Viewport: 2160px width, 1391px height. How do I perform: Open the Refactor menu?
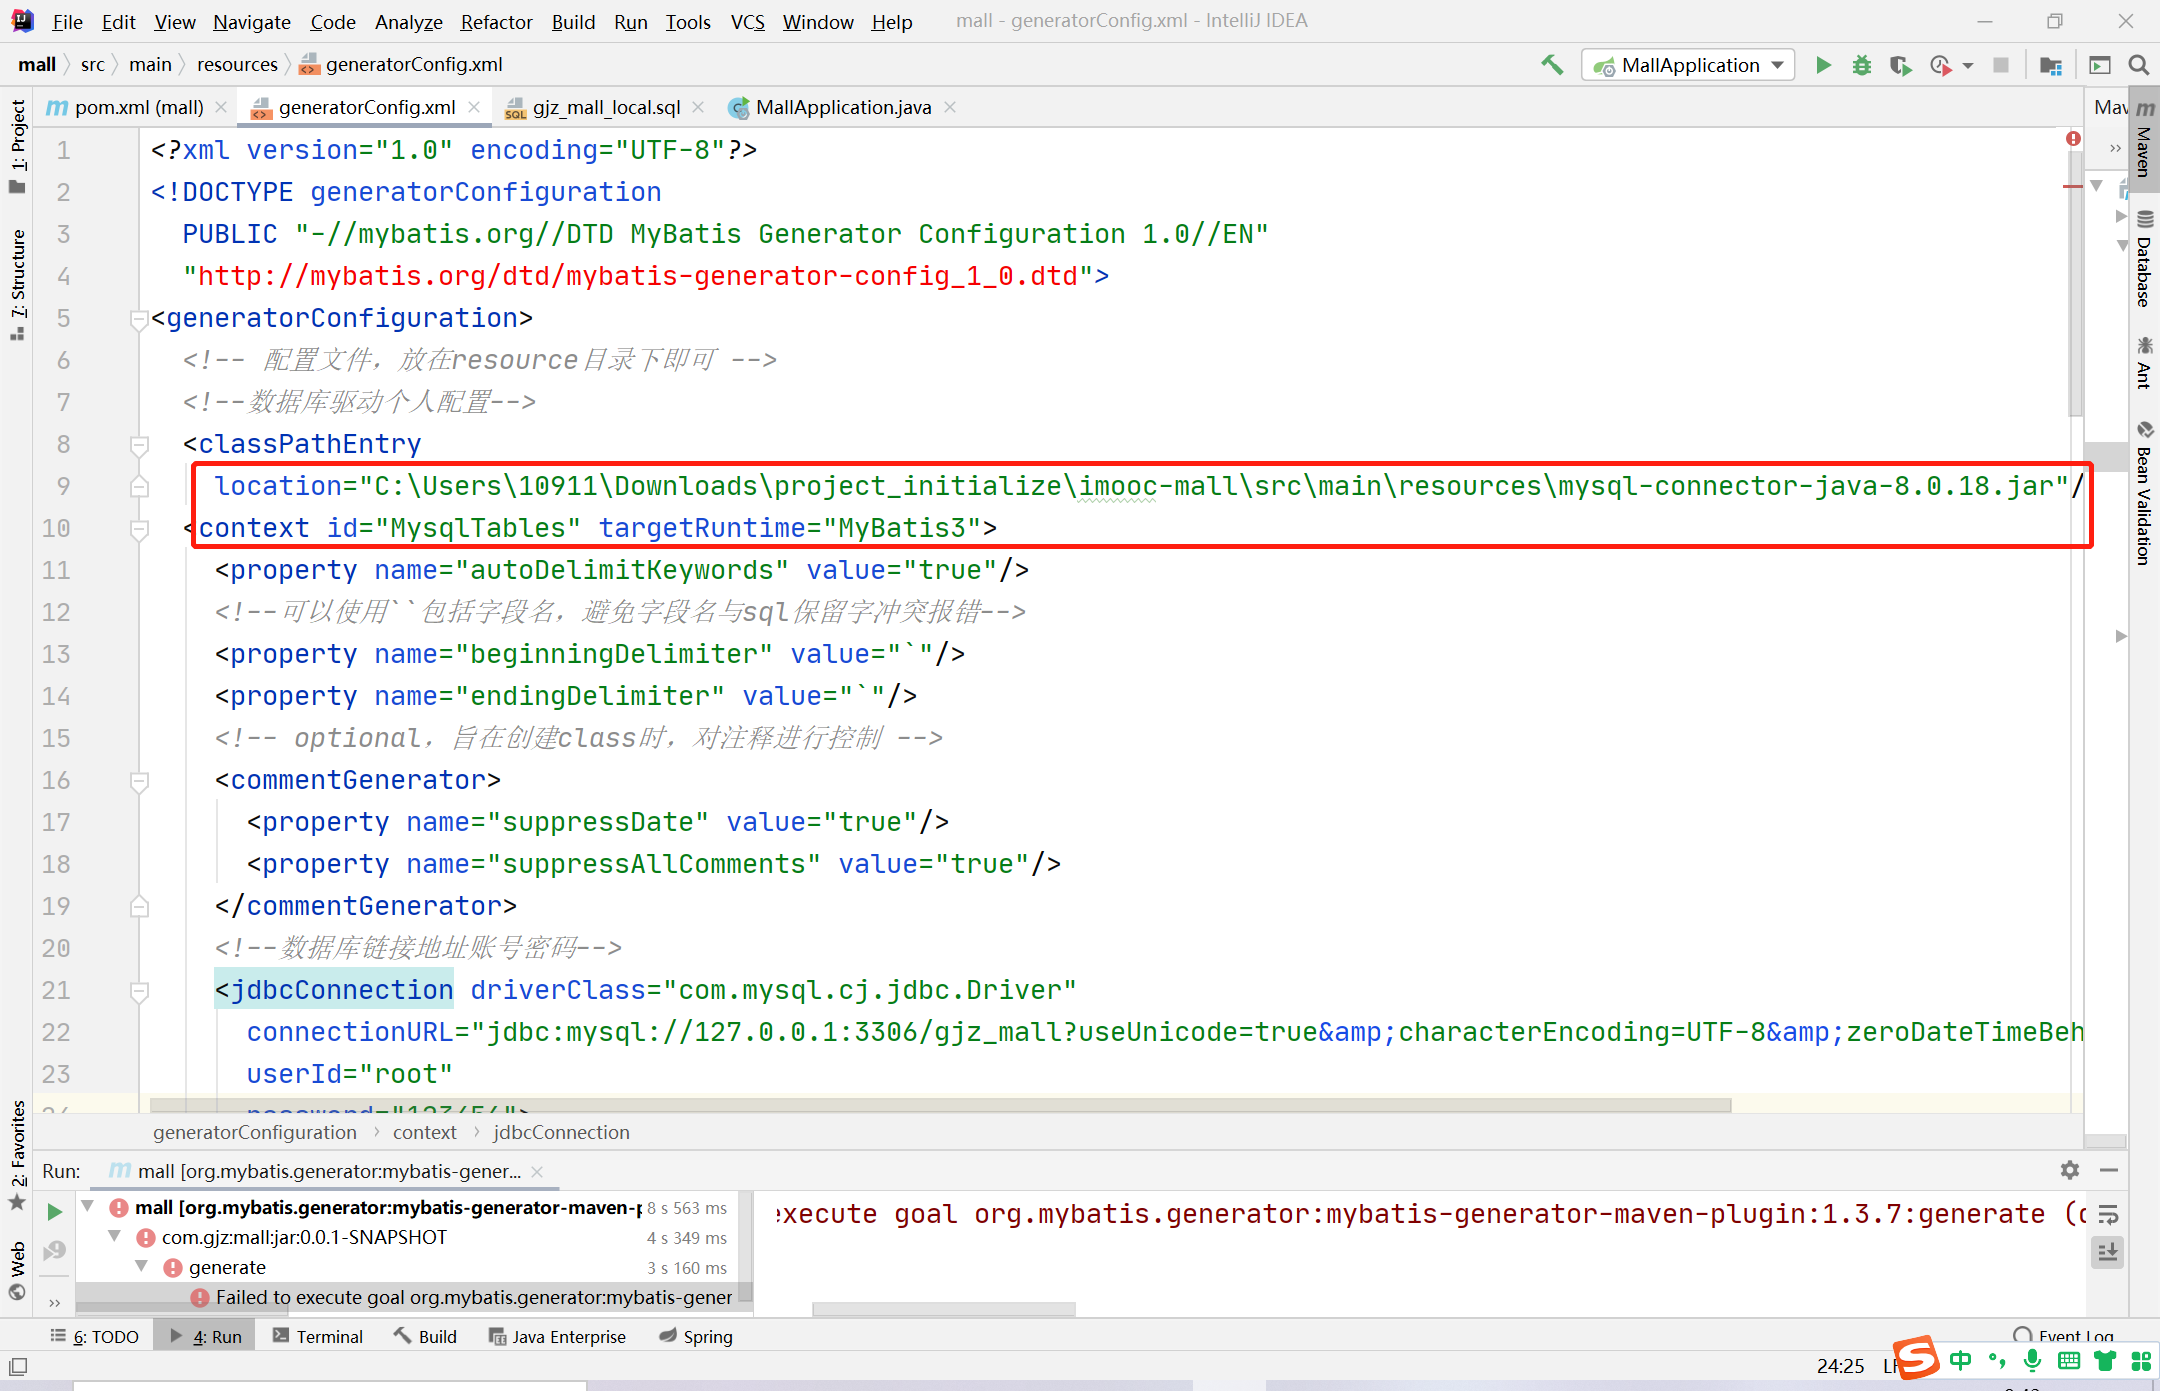click(496, 21)
